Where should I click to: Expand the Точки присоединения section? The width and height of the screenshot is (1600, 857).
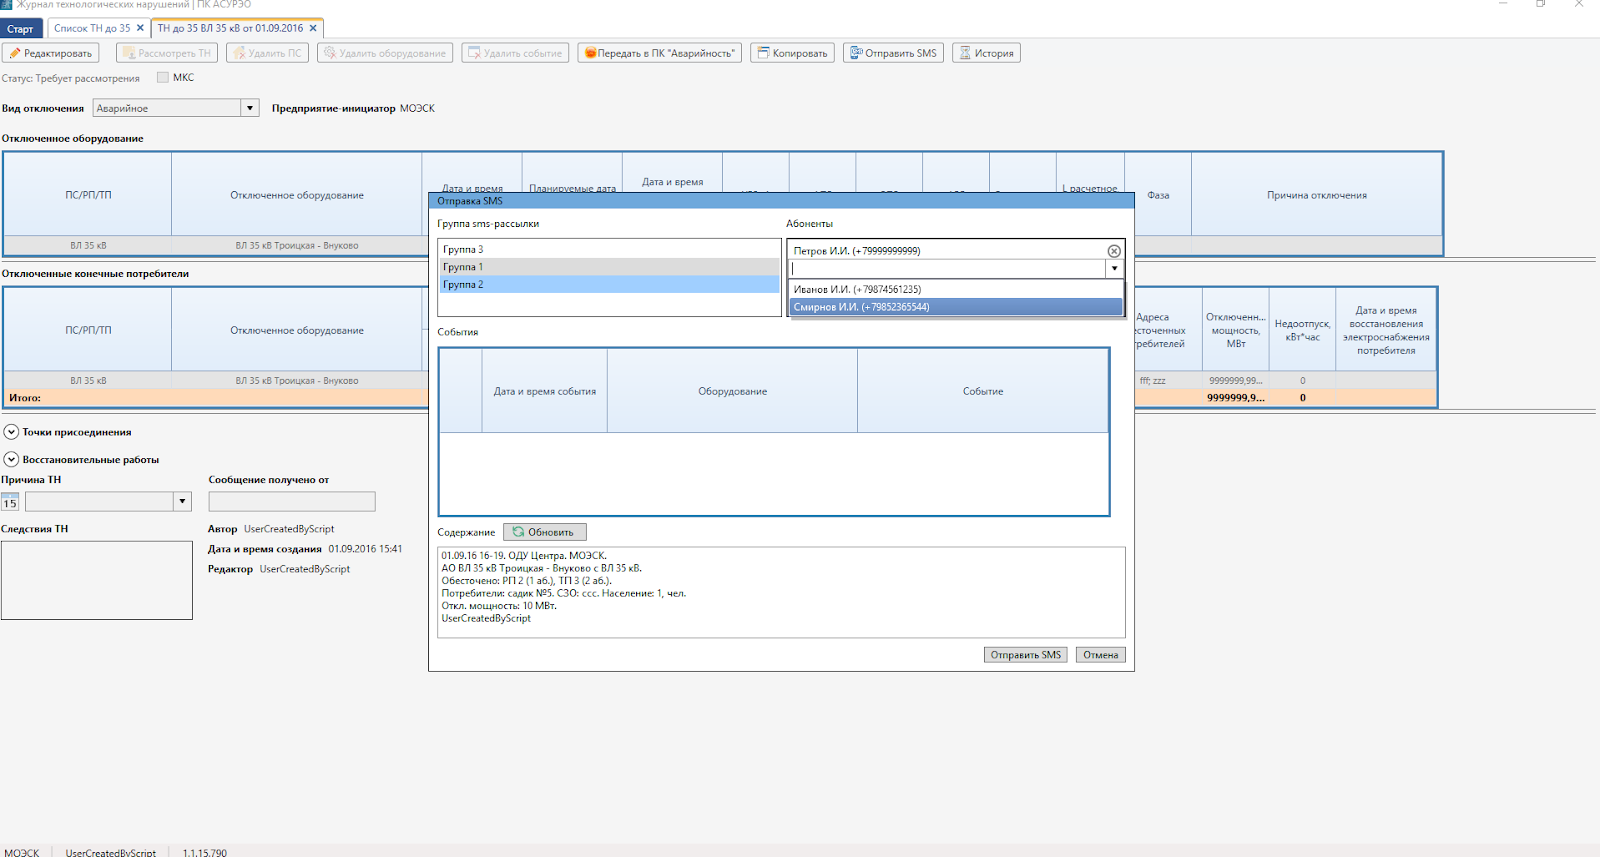(11, 432)
